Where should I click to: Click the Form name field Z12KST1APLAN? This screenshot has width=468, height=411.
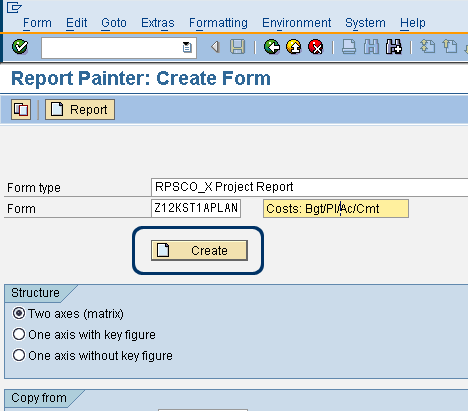coord(196,208)
